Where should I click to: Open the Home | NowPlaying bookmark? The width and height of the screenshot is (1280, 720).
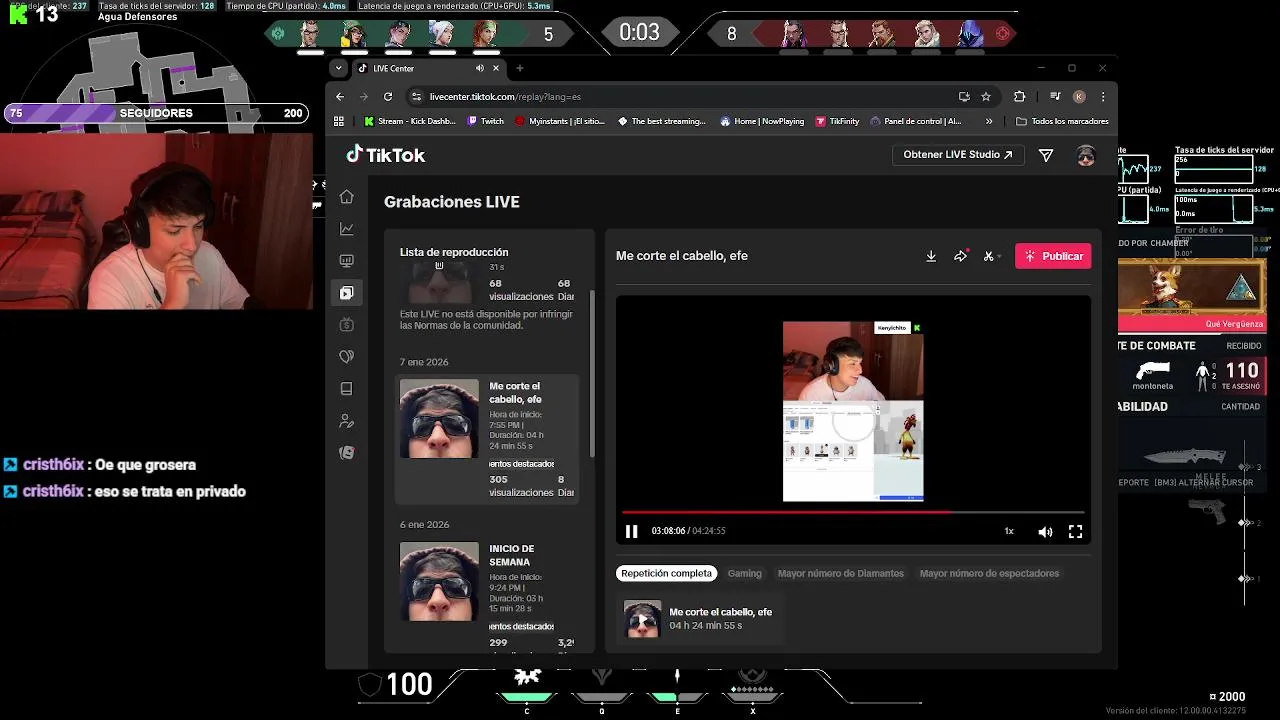click(762, 121)
